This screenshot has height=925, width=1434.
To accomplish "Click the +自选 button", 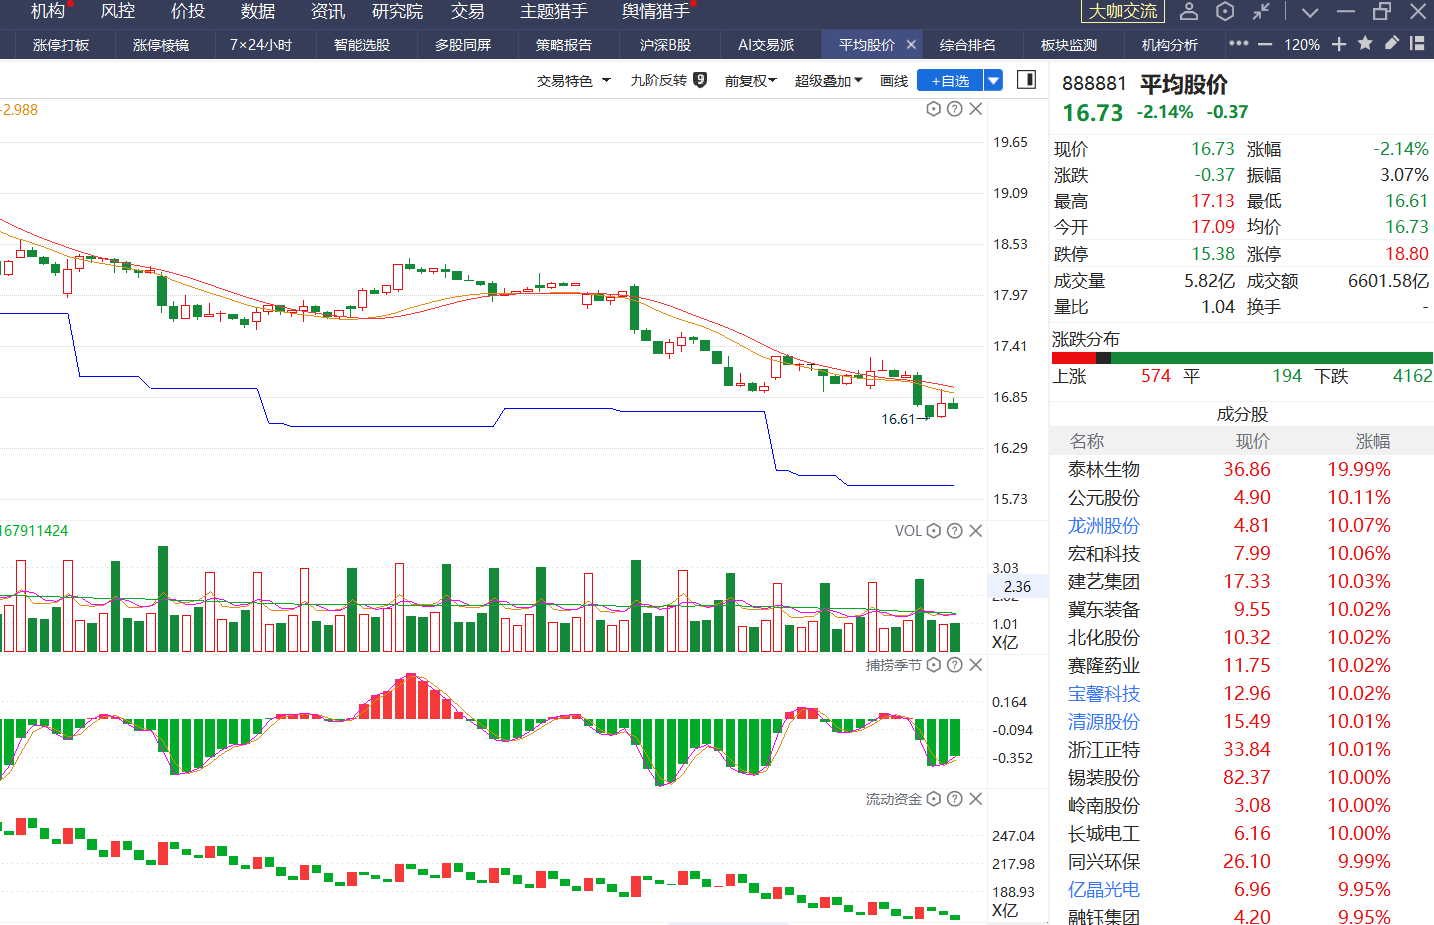I will point(950,81).
